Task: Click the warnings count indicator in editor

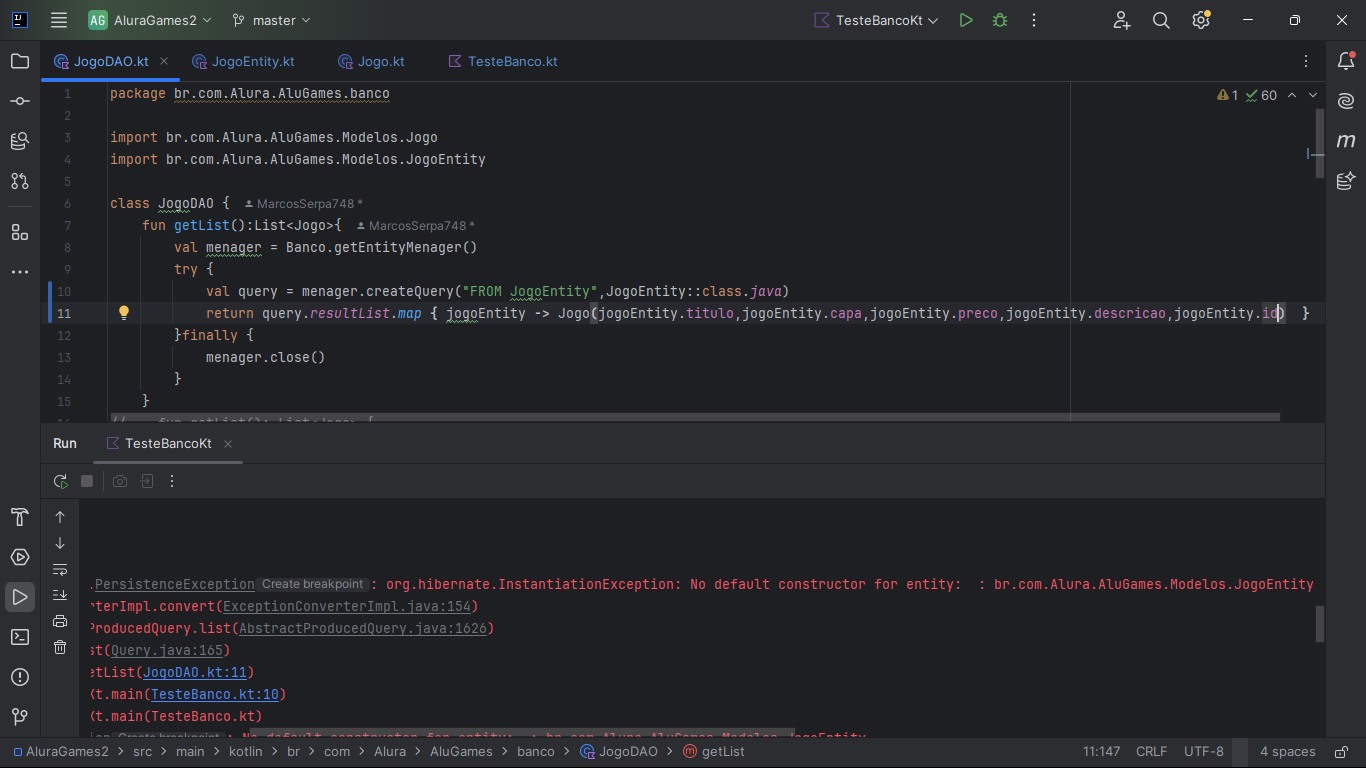Action: click(x=1228, y=95)
